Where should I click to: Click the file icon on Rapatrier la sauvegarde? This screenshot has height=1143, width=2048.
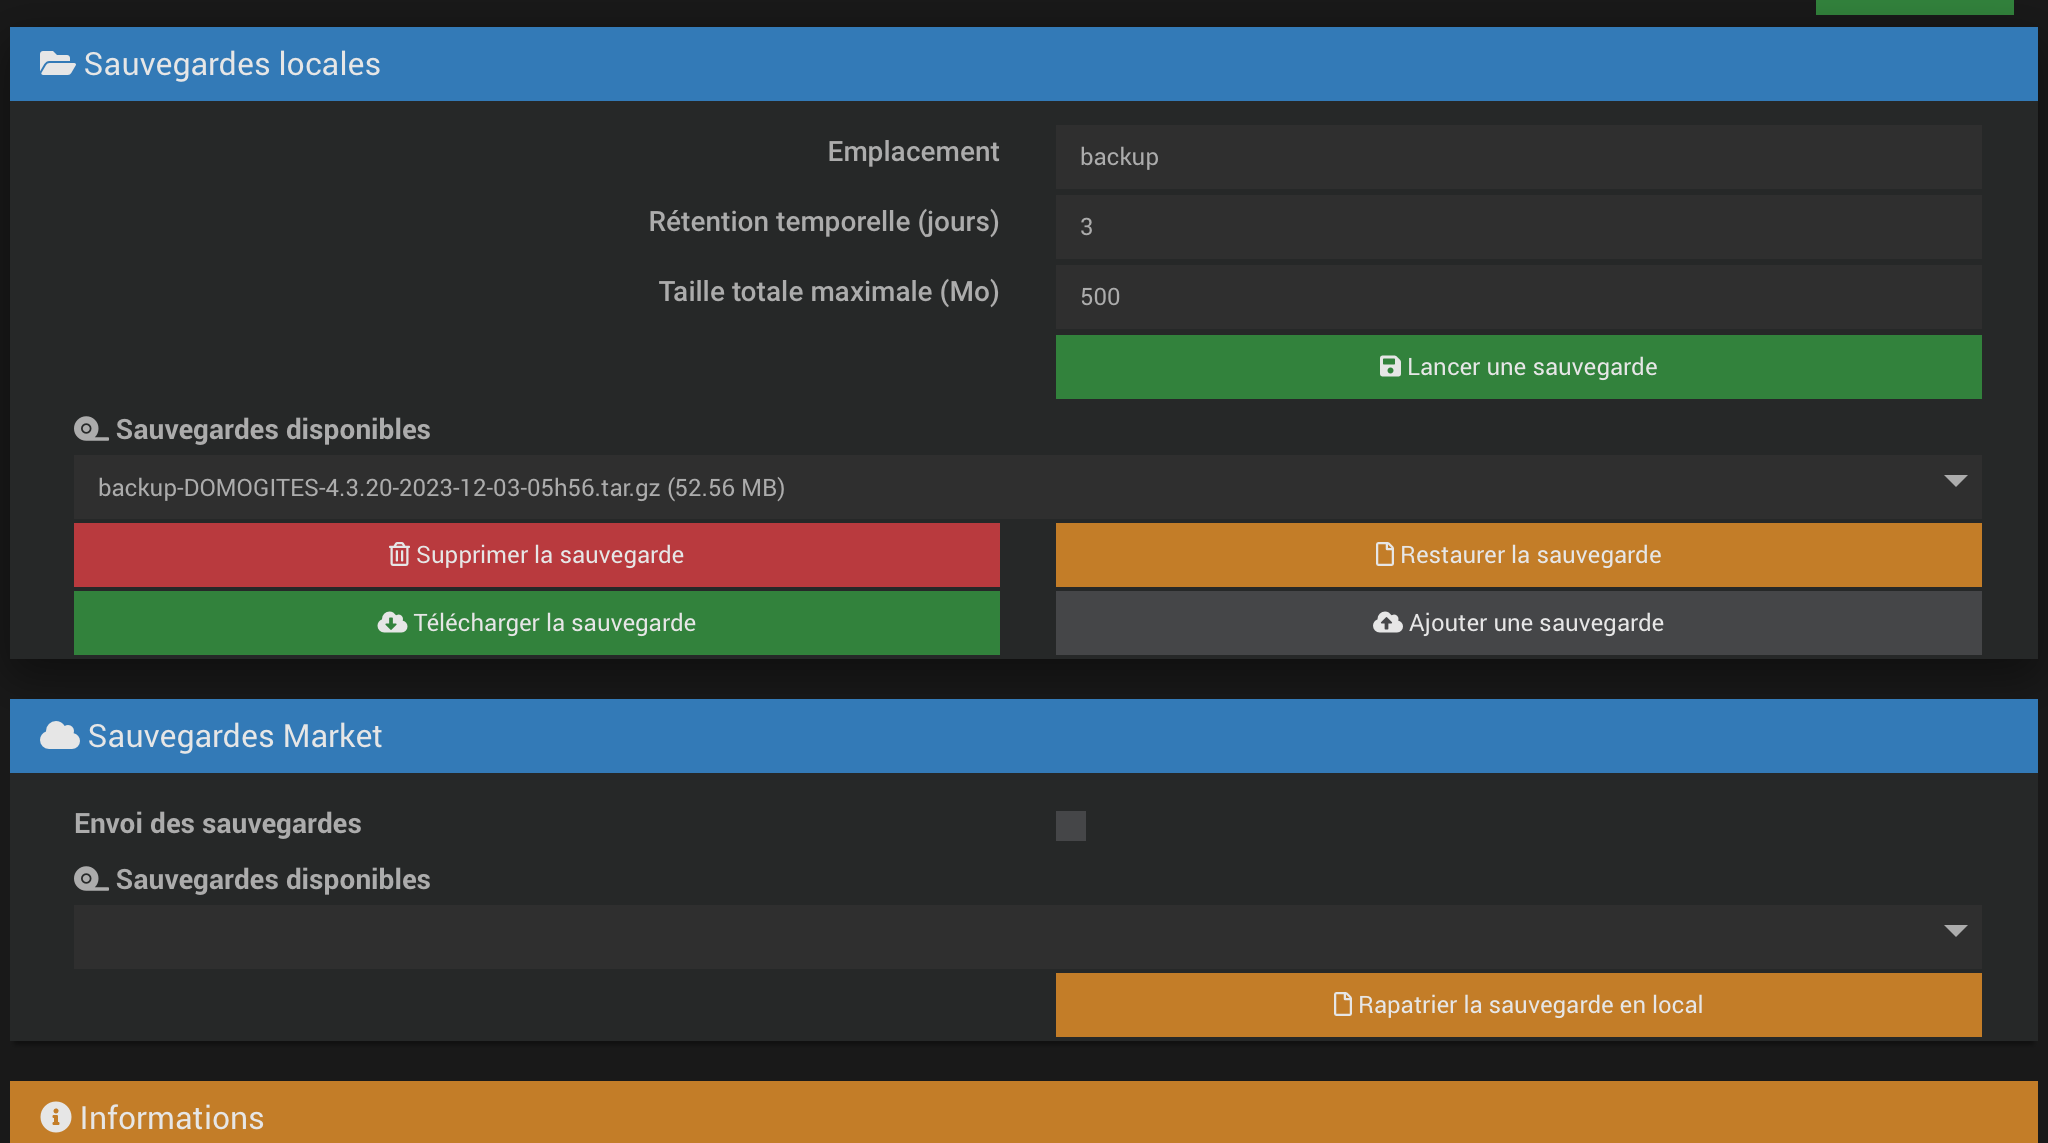point(1342,1005)
